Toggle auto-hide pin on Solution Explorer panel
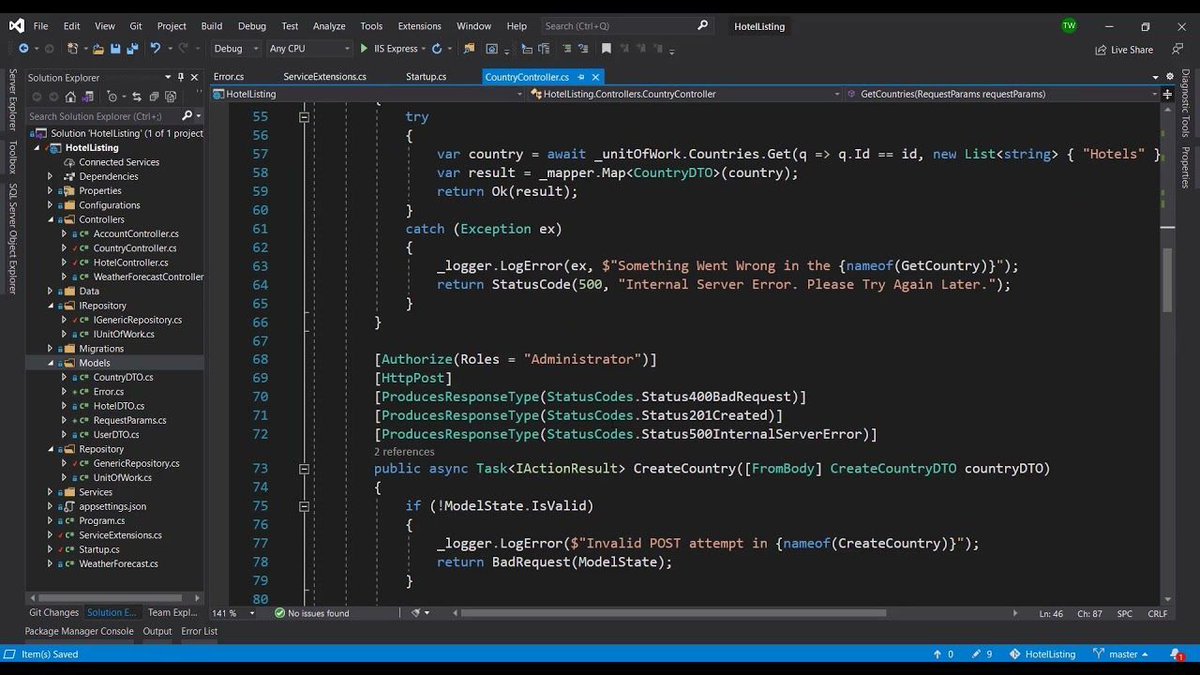 coord(180,77)
